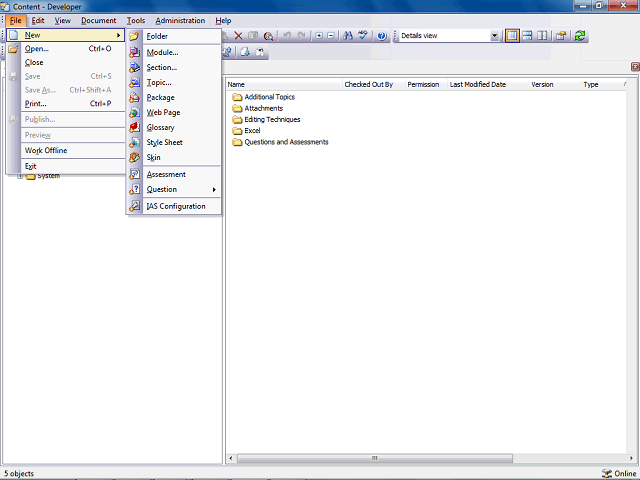Choose Folder from the New submenu
The width and height of the screenshot is (640, 480).
174,36
